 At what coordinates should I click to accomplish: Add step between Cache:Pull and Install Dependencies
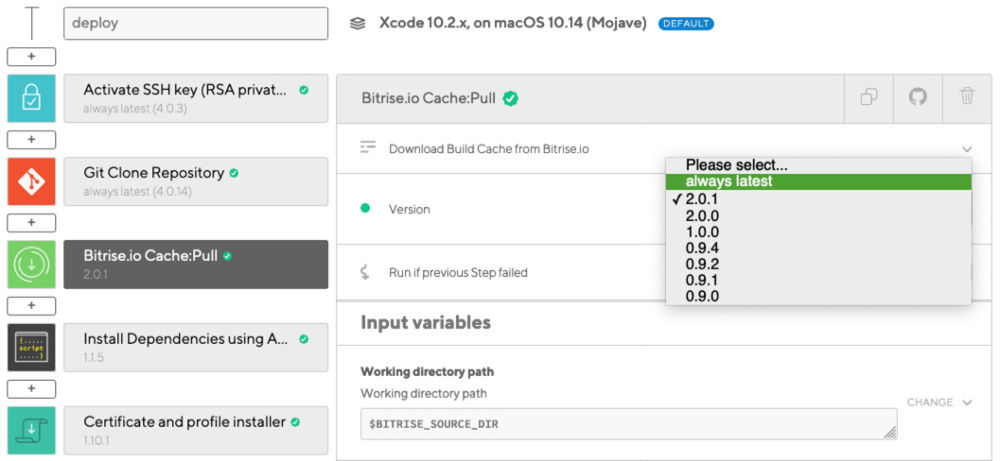tap(31, 305)
